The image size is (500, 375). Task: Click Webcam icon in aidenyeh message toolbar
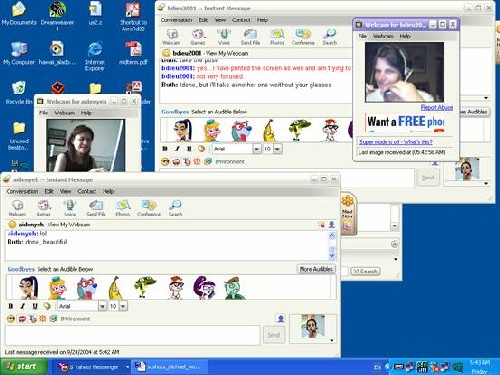click(17, 208)
